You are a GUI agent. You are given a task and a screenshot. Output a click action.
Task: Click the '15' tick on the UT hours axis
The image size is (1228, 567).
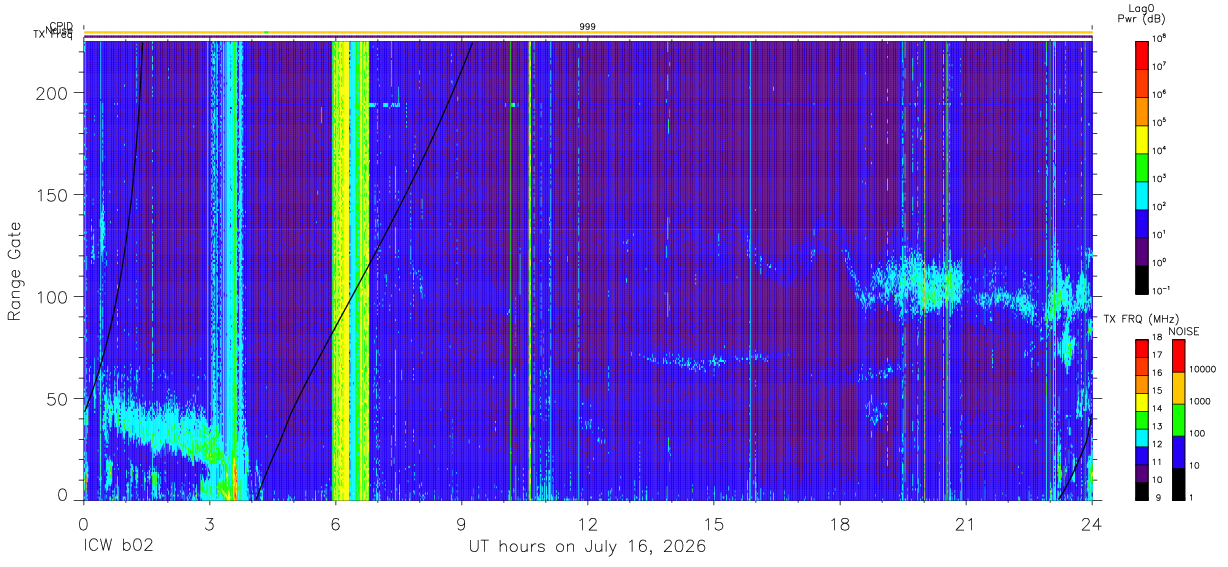click(x=714, y=523)
